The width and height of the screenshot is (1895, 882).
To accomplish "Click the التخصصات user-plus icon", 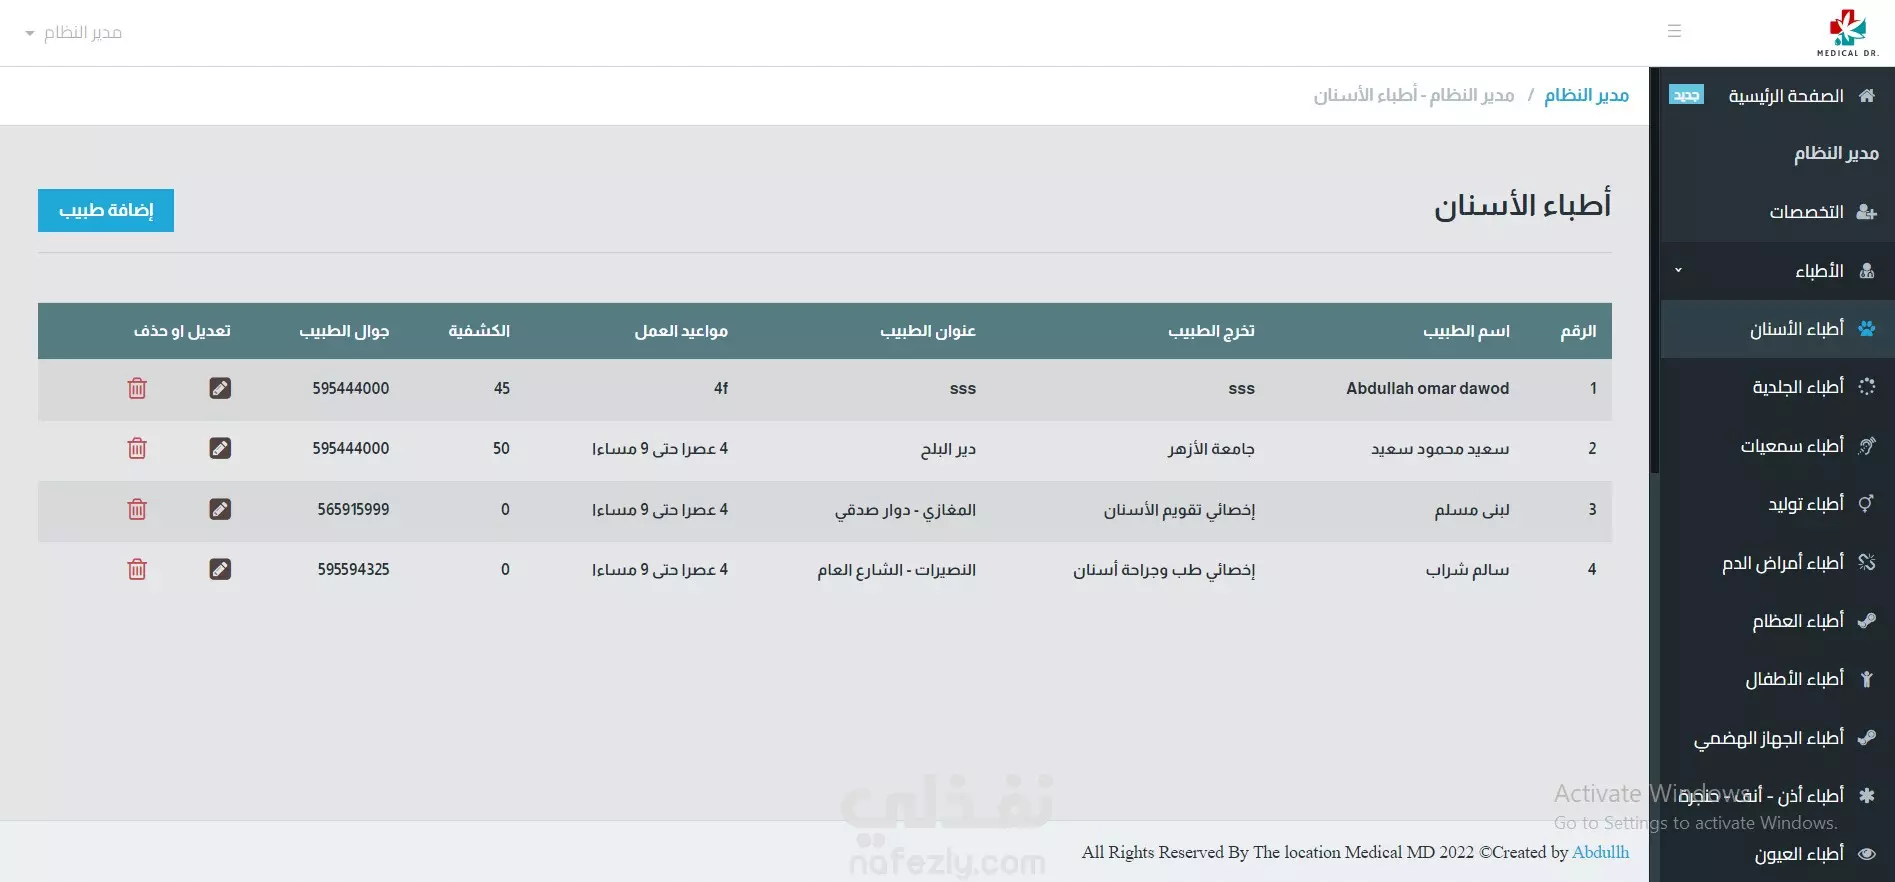I will coord(1866,211).
